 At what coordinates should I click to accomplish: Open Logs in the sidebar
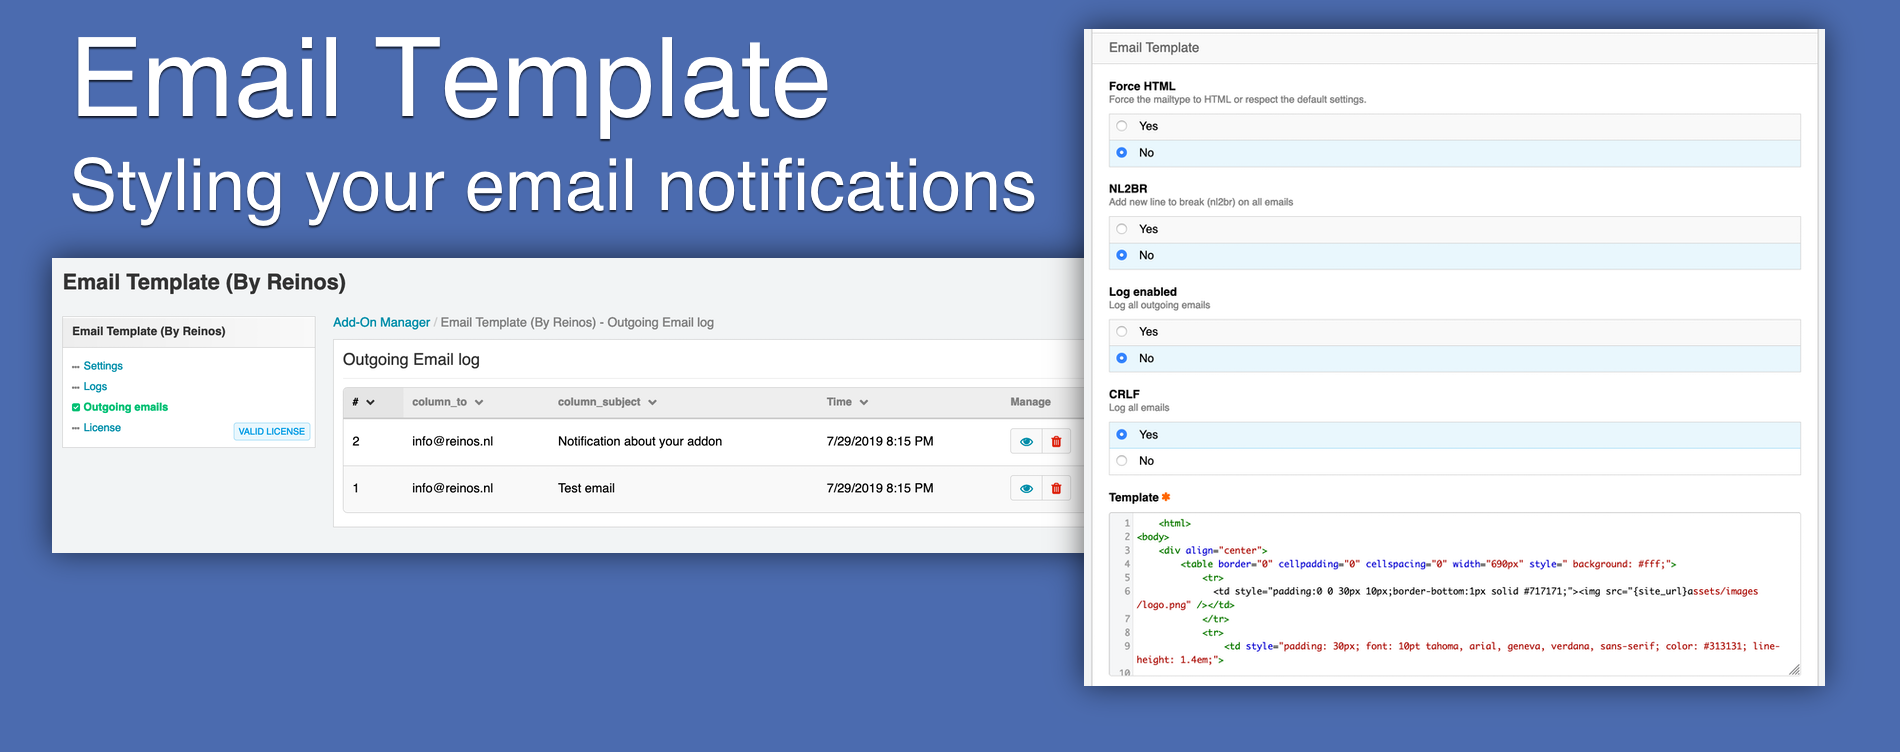pos(95,387)
